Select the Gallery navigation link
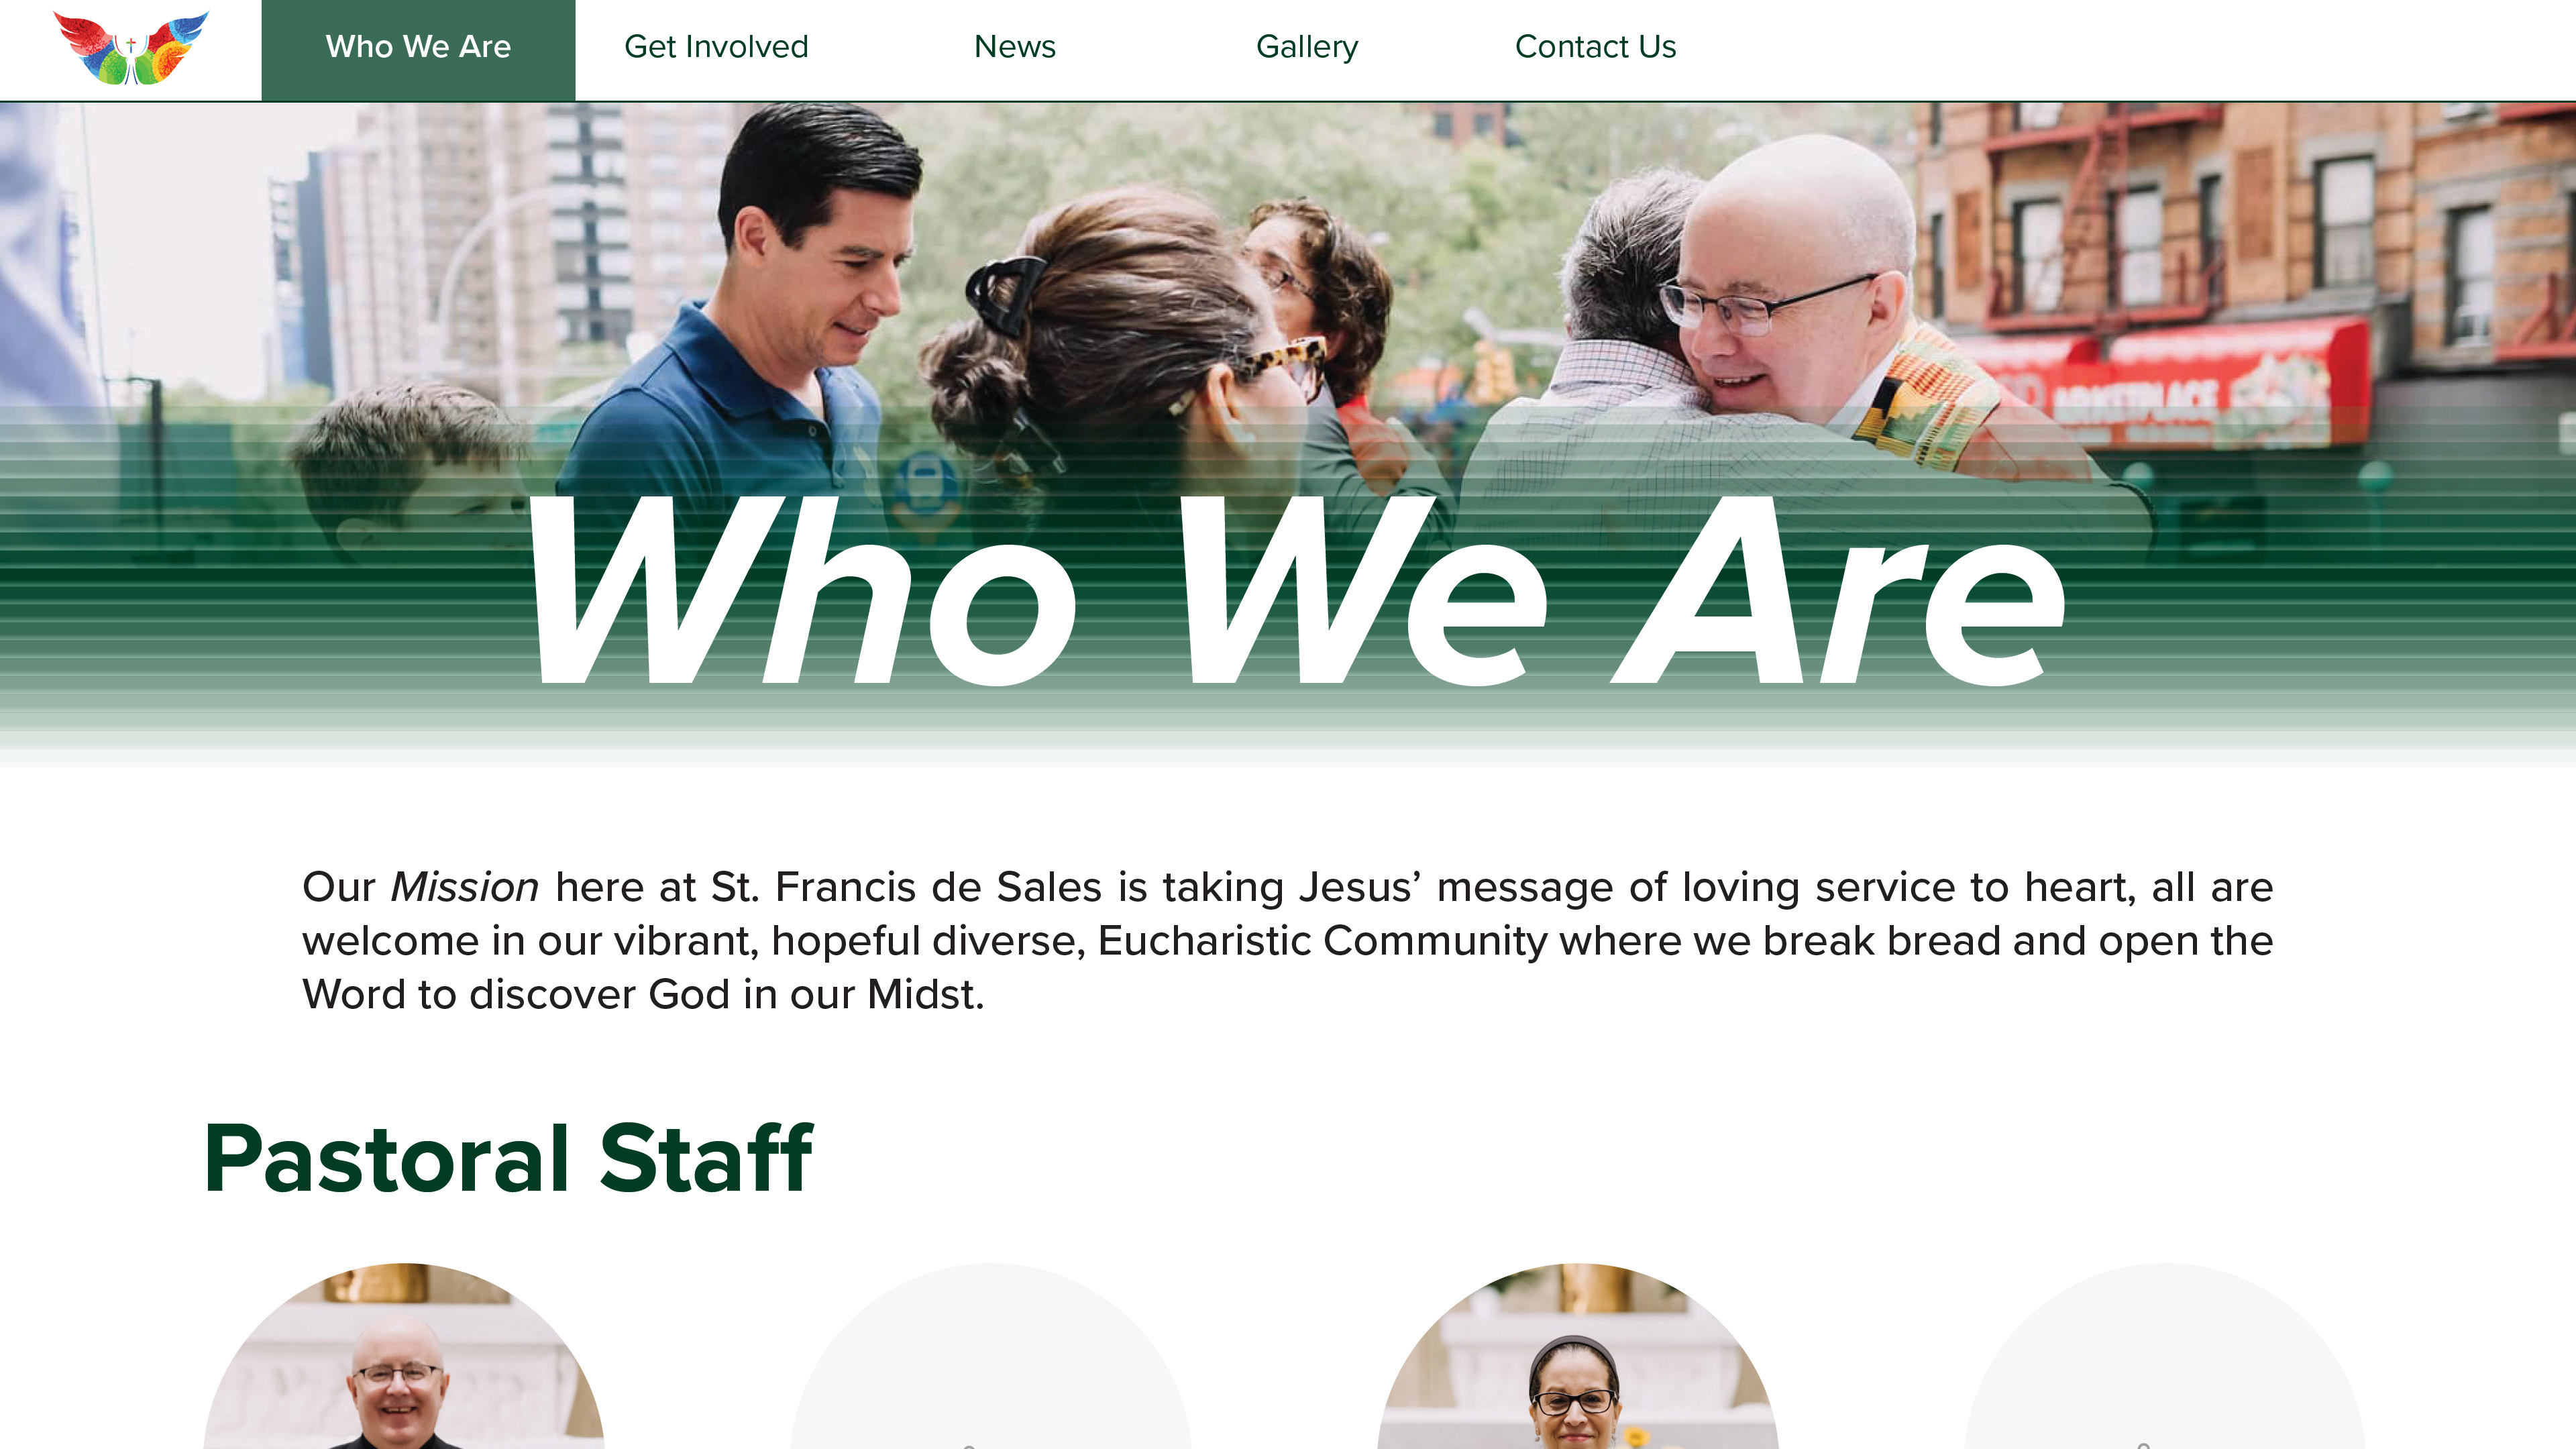Viewport: 2576px width, 1449px height. click(x=1307, y=47)
